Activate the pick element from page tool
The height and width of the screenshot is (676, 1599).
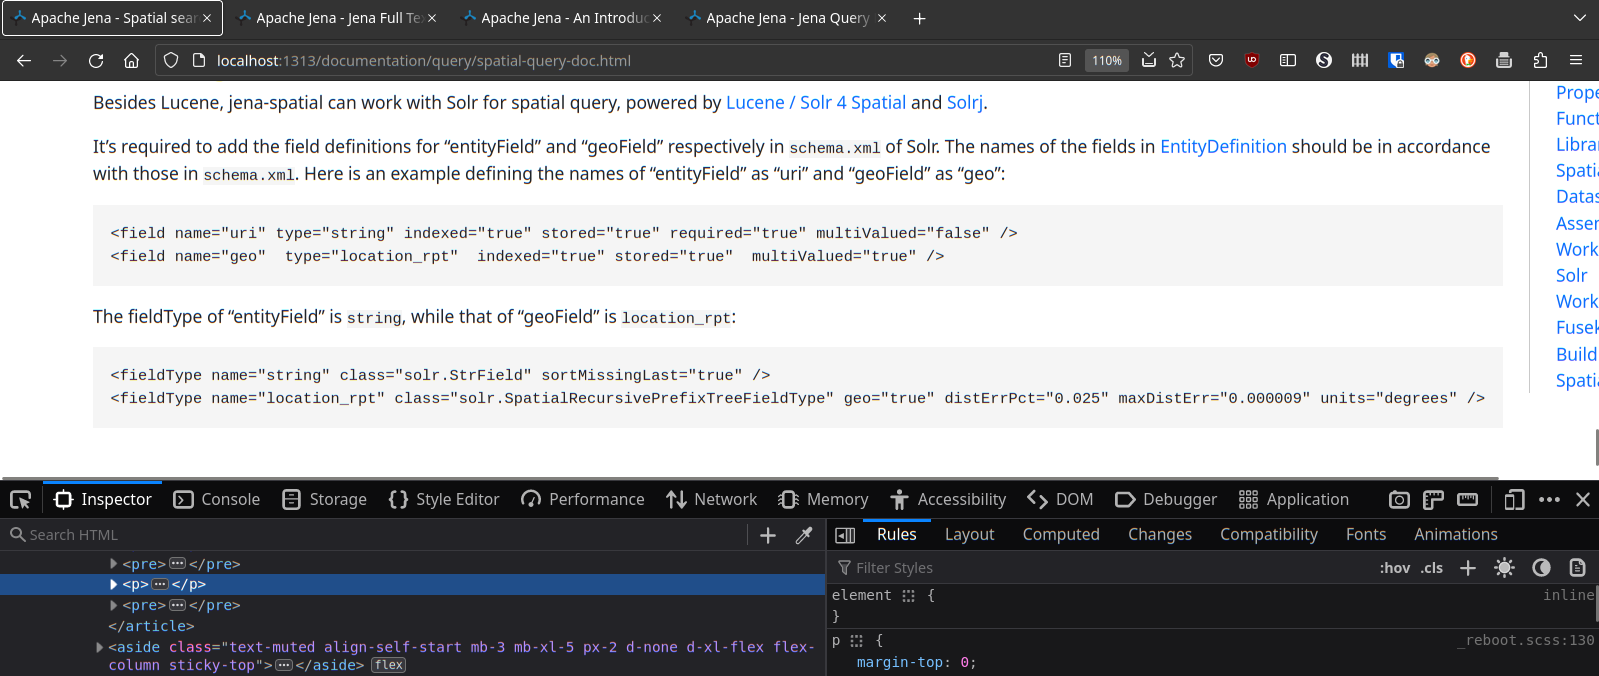[20, 499]
